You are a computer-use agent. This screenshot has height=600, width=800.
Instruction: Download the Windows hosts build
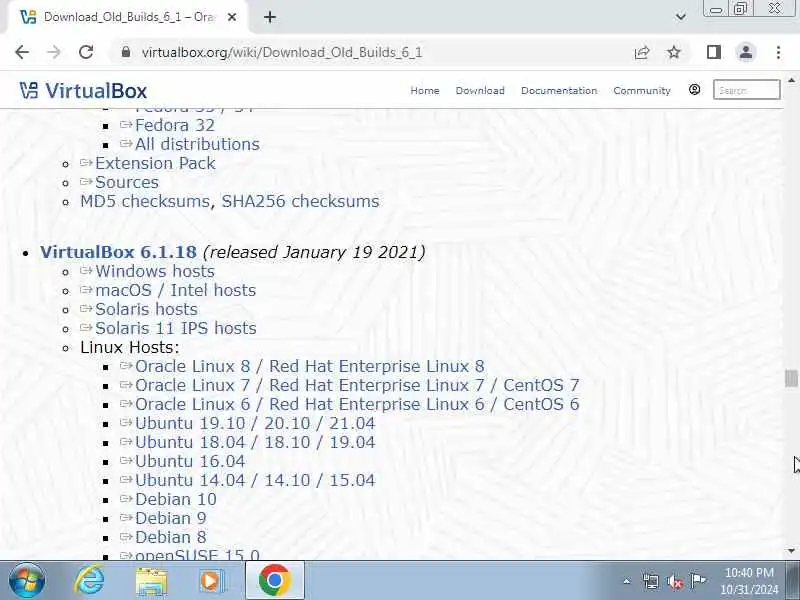click(155, 271)
